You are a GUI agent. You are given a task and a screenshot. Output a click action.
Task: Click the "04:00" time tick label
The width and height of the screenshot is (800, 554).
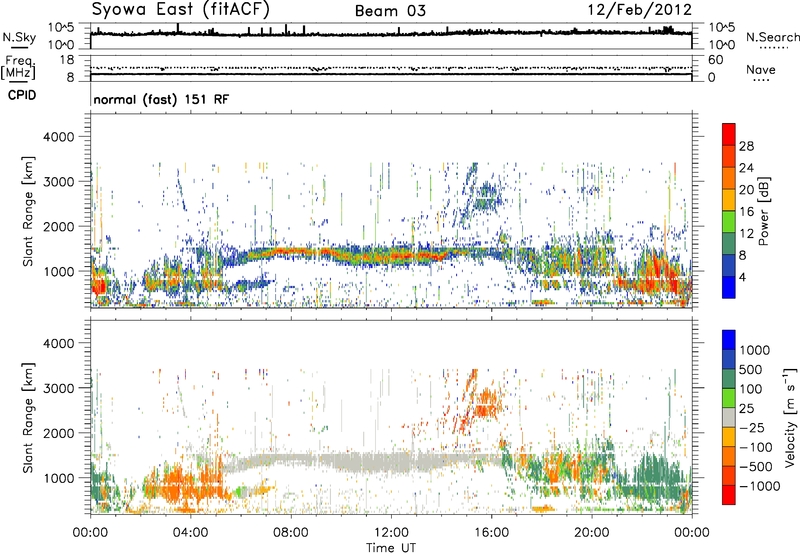(x=191, y=533)
